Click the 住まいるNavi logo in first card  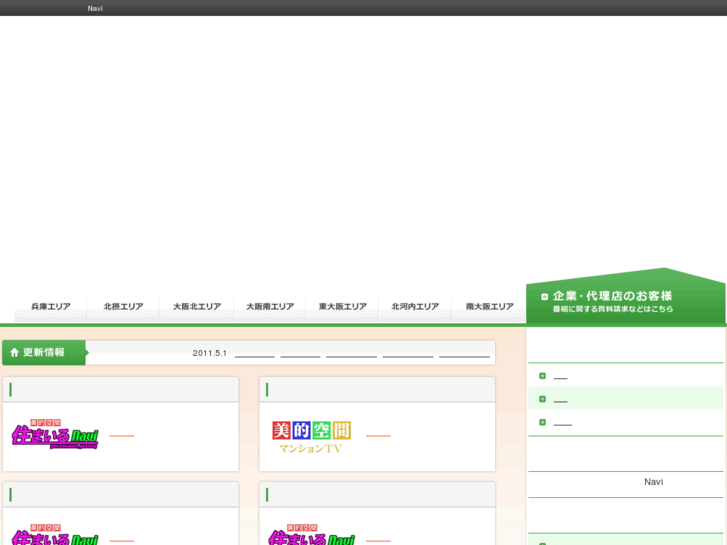[55, 434]
